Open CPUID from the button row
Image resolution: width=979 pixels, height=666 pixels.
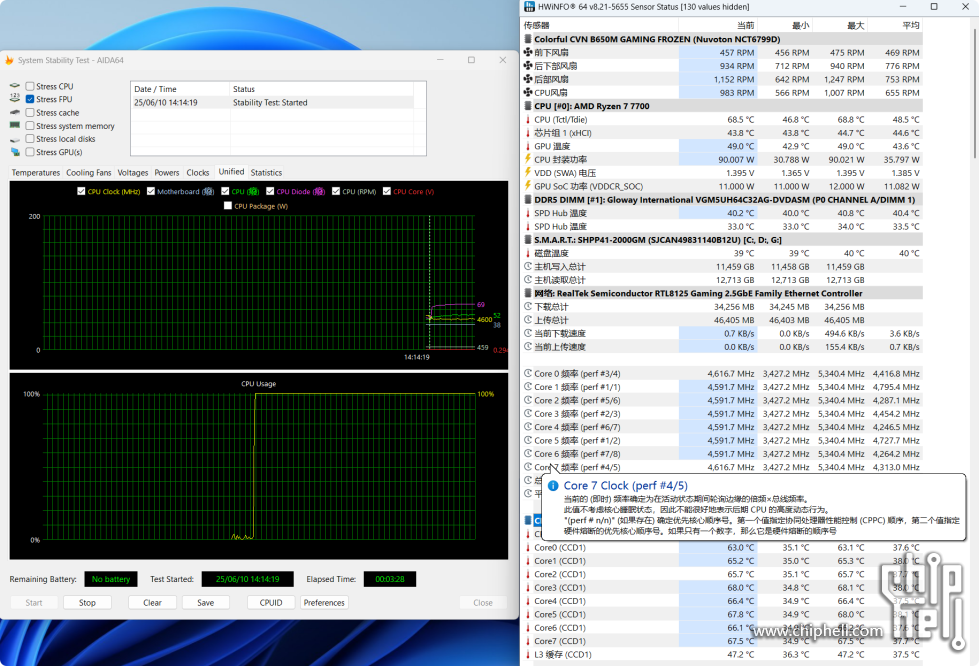pos(271,602)
